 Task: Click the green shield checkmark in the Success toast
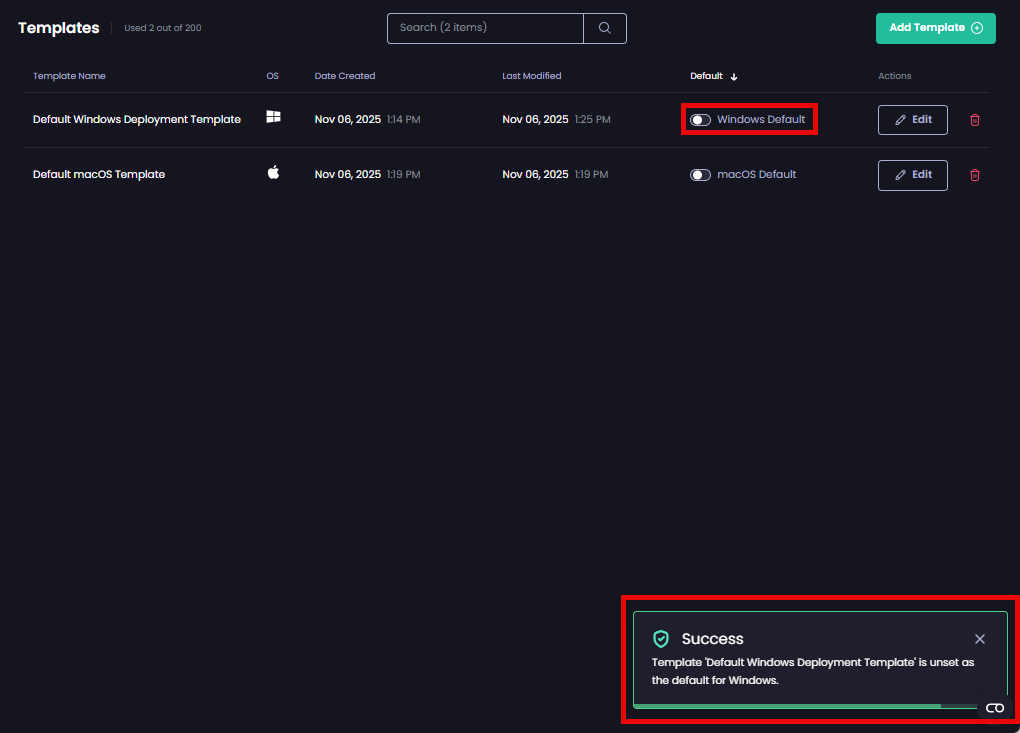661,638
